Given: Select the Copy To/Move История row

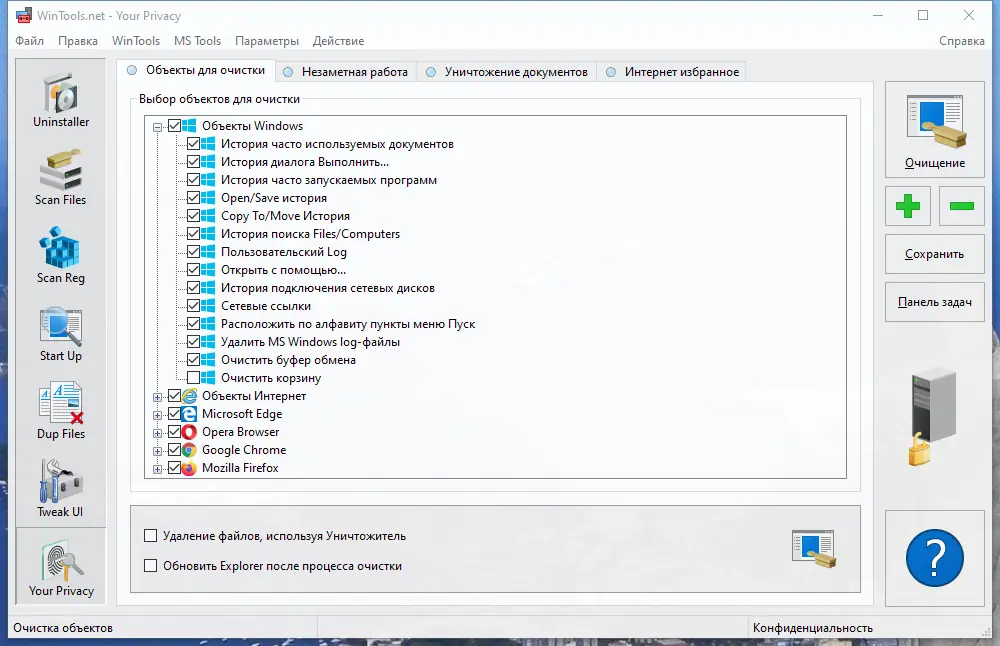Looking at the screenshot, I should coord(285,216).
